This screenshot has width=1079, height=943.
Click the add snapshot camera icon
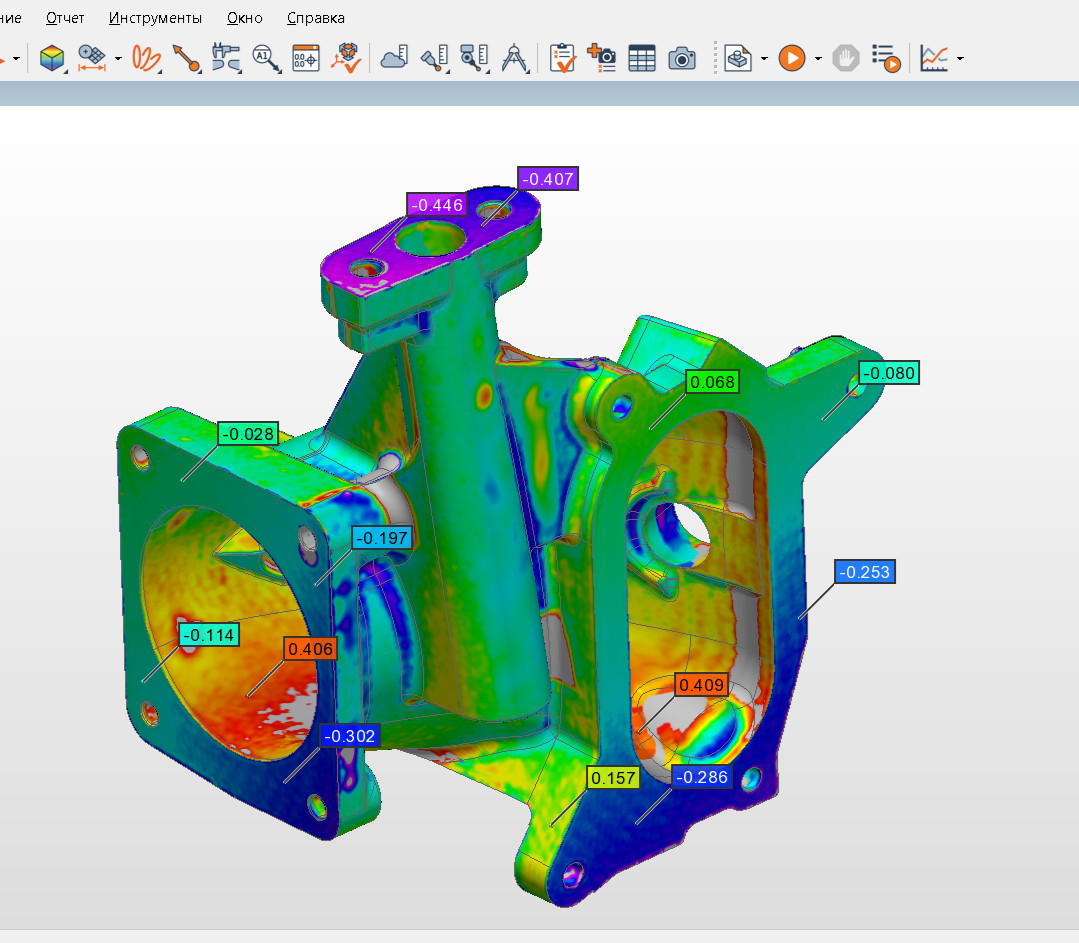(602, 59)
